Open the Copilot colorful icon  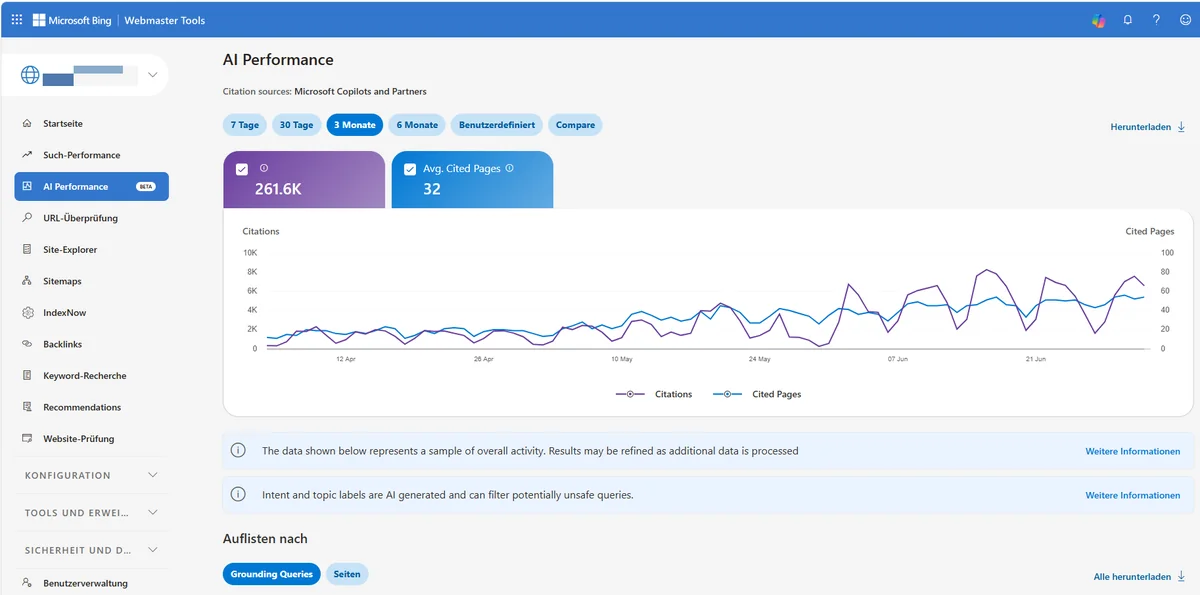tap(1098, 20)
